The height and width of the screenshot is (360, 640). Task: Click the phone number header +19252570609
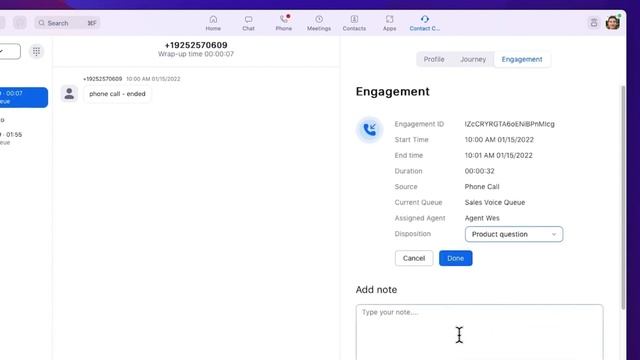pyautogui.click(x=196, y=45)
